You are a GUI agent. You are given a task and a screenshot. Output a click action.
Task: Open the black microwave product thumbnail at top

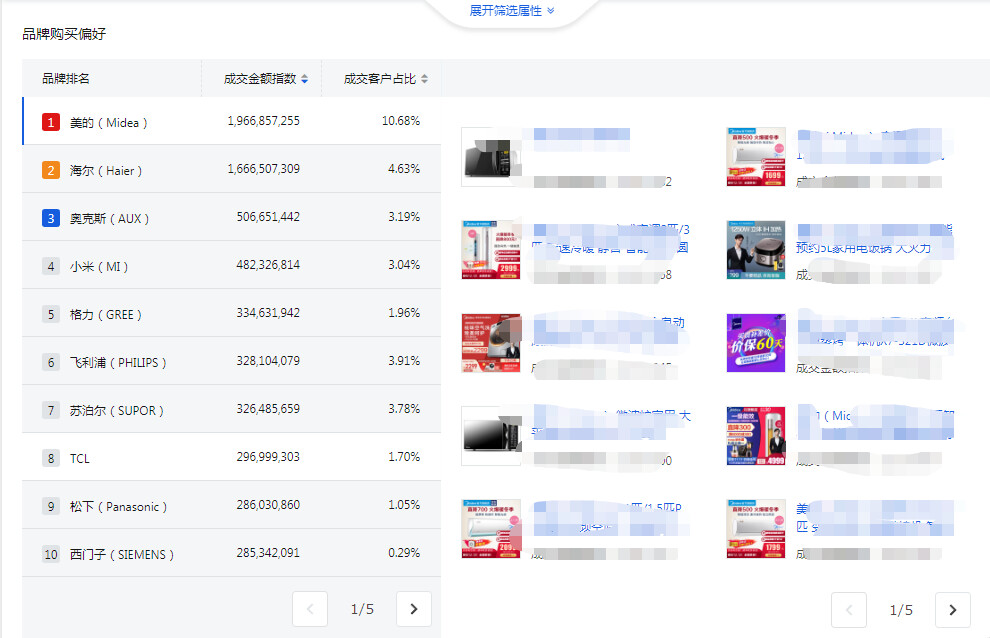pyautogui.click(x=491, y=157)
